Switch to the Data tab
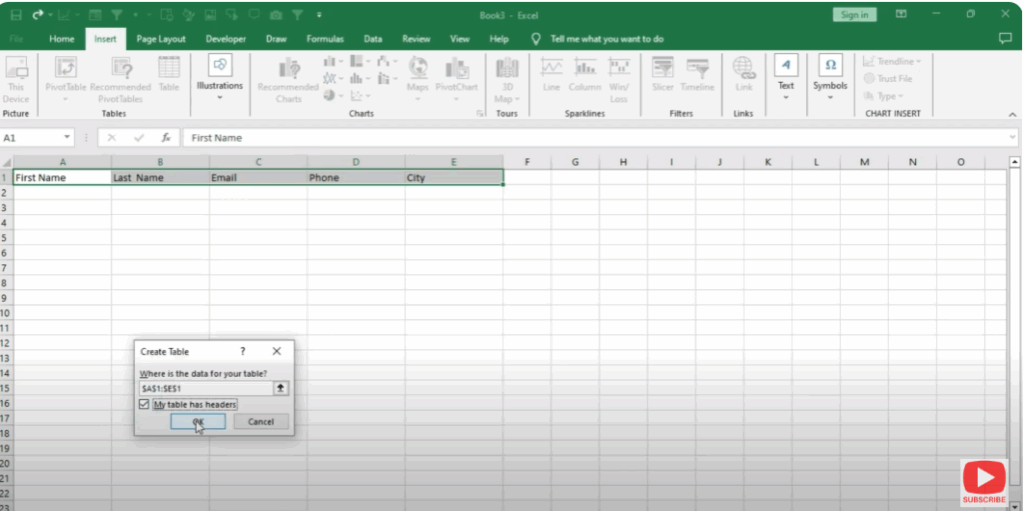This screenshot has width=1024, height=511. coord(373,39)
